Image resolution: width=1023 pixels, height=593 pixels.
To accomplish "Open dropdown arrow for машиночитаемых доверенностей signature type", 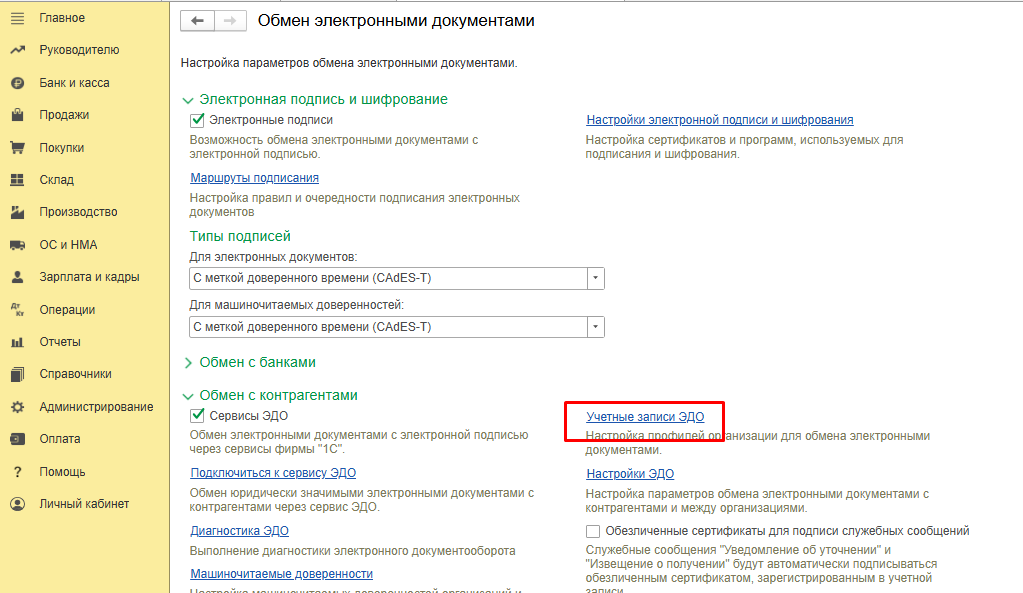I will tap(595, 327).
